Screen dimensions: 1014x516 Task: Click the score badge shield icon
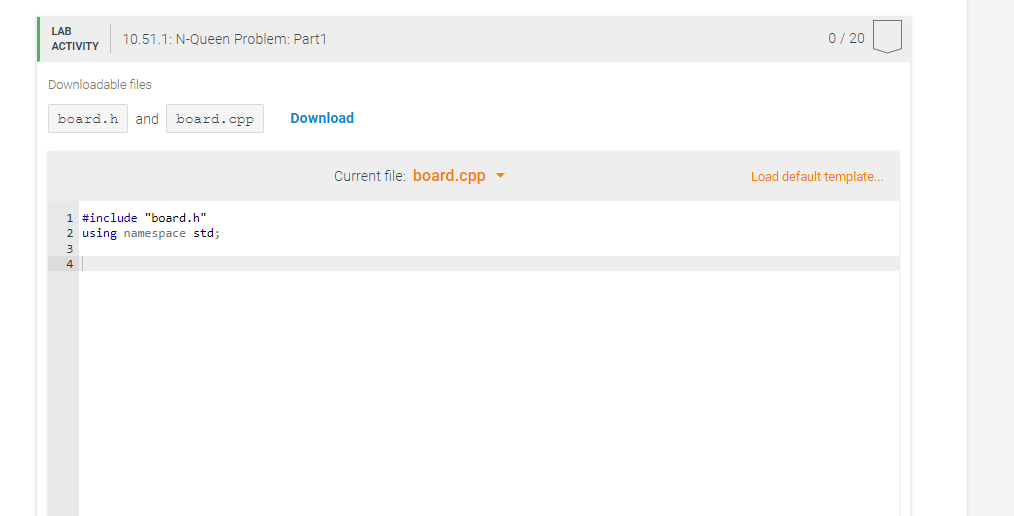(x=887, y=36)
